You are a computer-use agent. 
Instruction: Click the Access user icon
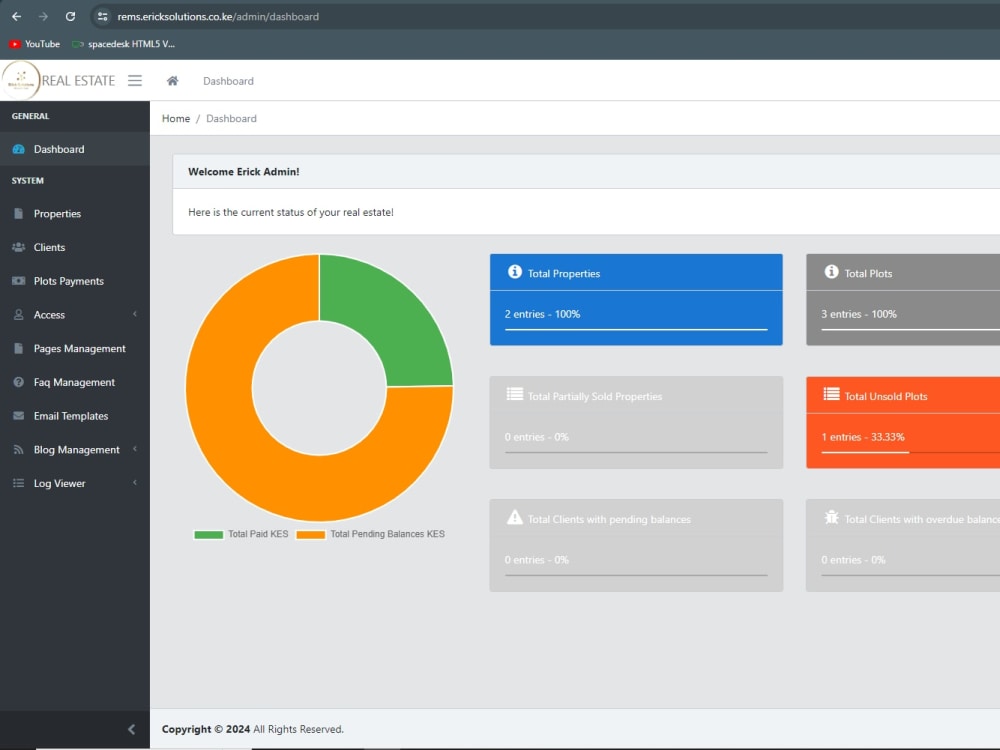point(18,315)
